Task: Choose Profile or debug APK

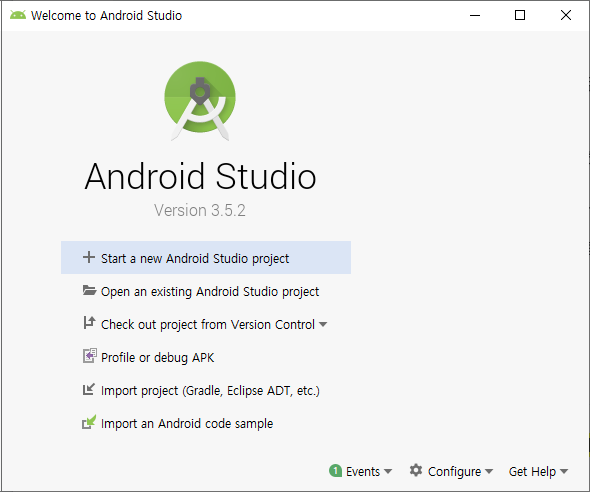Action: 206,357
